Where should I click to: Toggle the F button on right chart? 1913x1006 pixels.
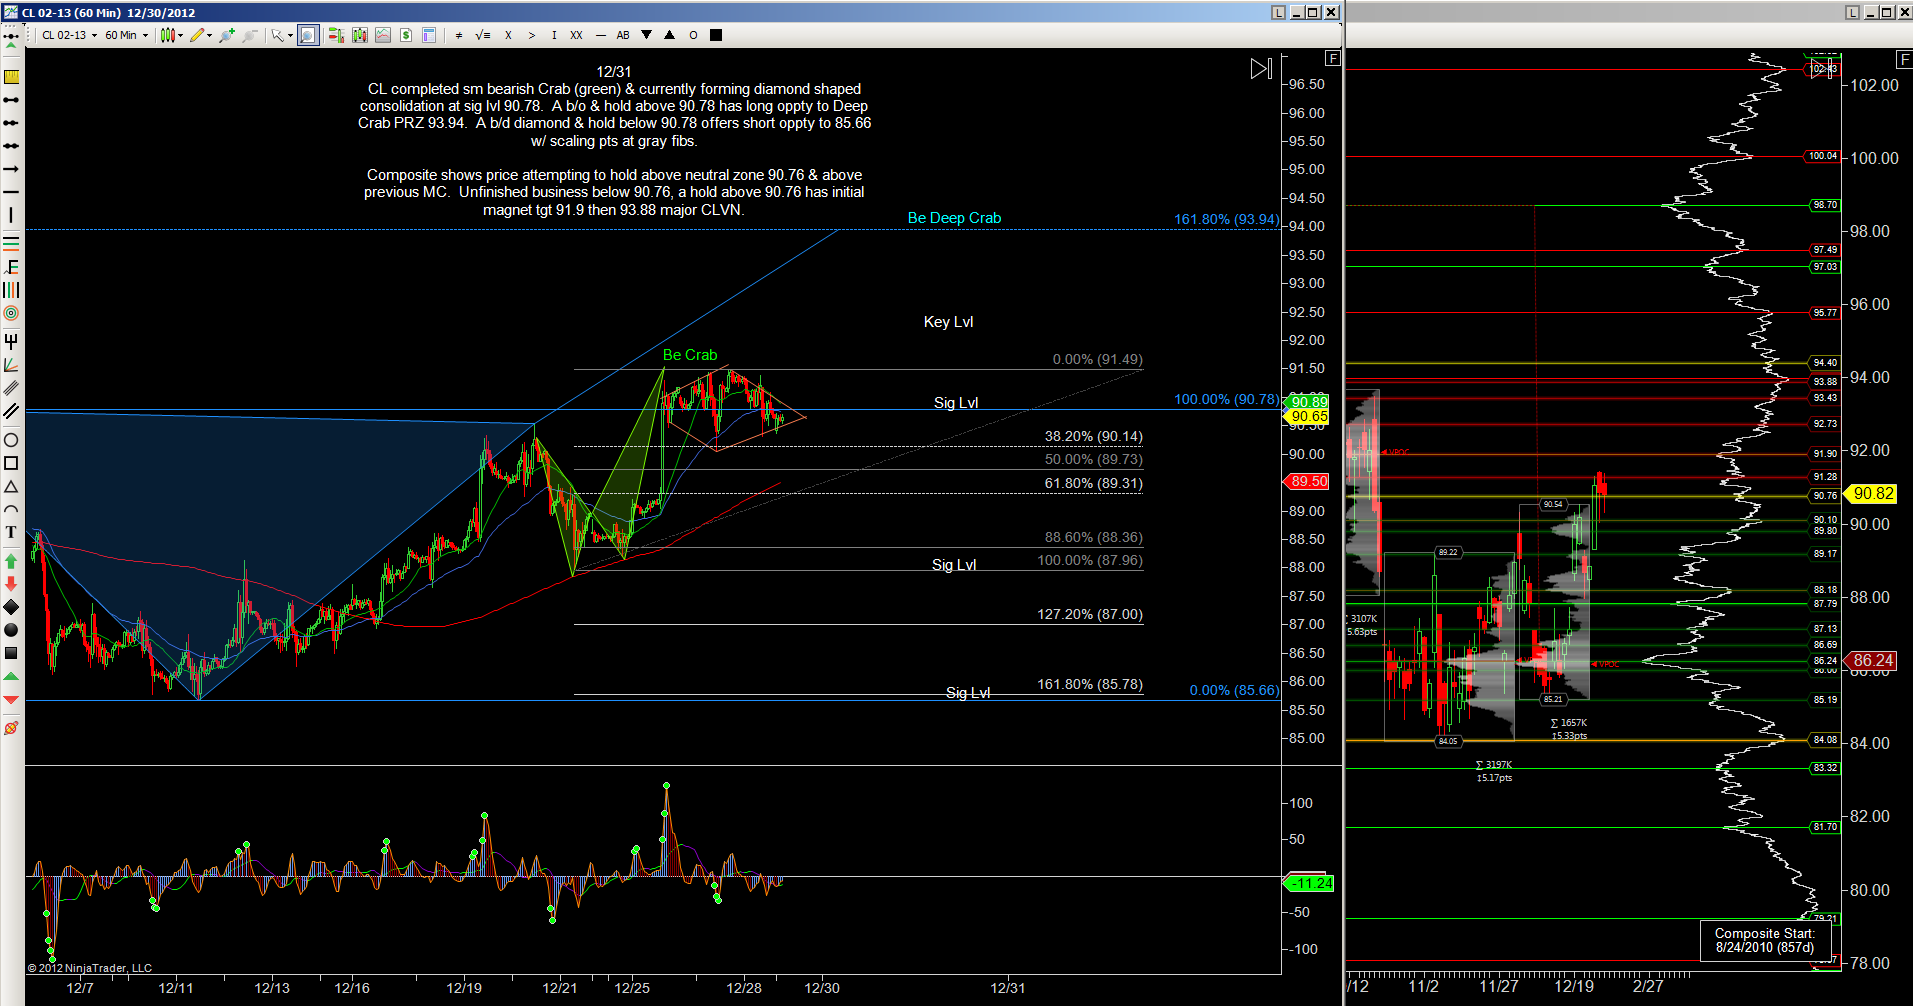click(1904, 59)
